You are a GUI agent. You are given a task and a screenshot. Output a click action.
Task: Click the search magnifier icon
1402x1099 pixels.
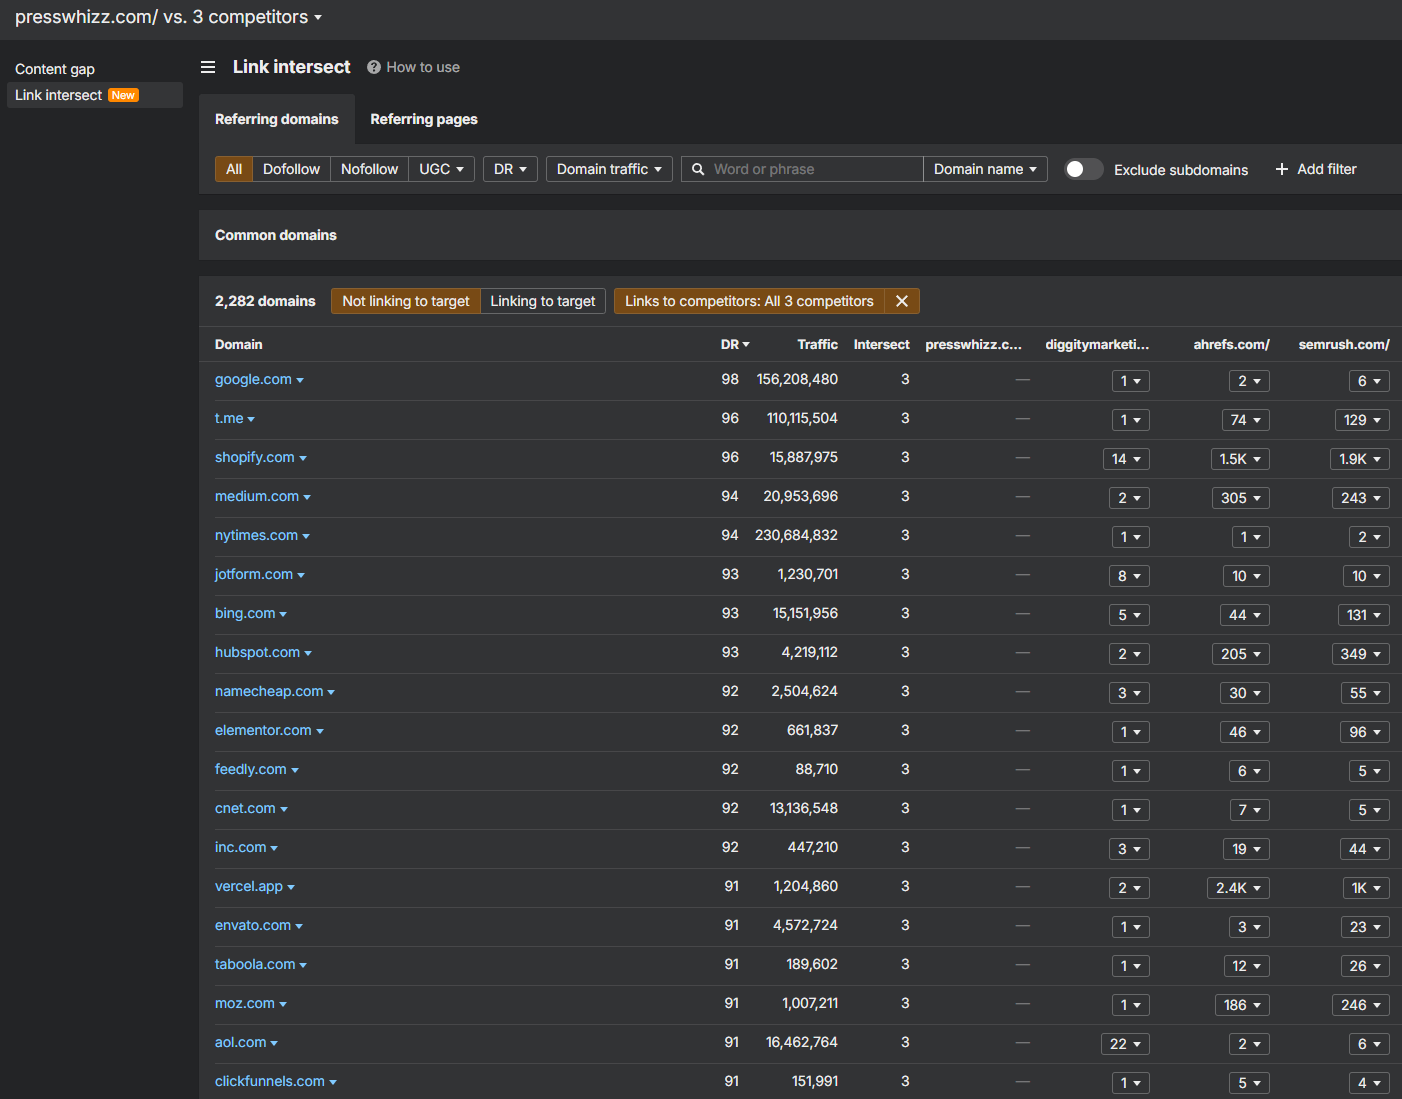(698, 169)
